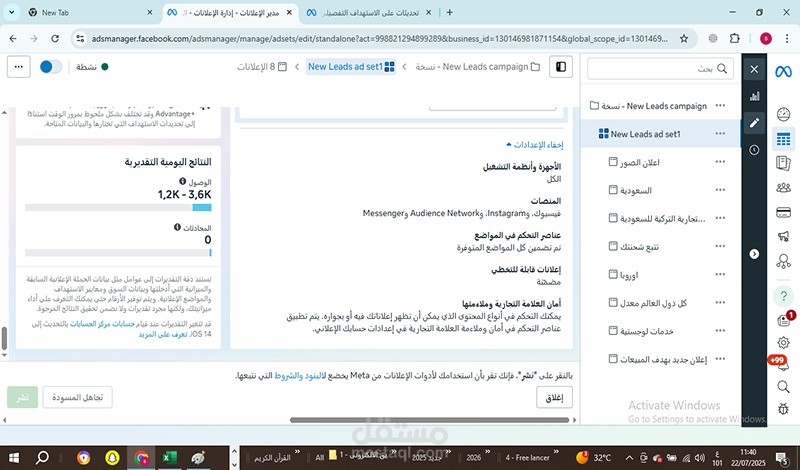Open the clock history icon
This screenshot has width=800, height=470.
[754, 150]
